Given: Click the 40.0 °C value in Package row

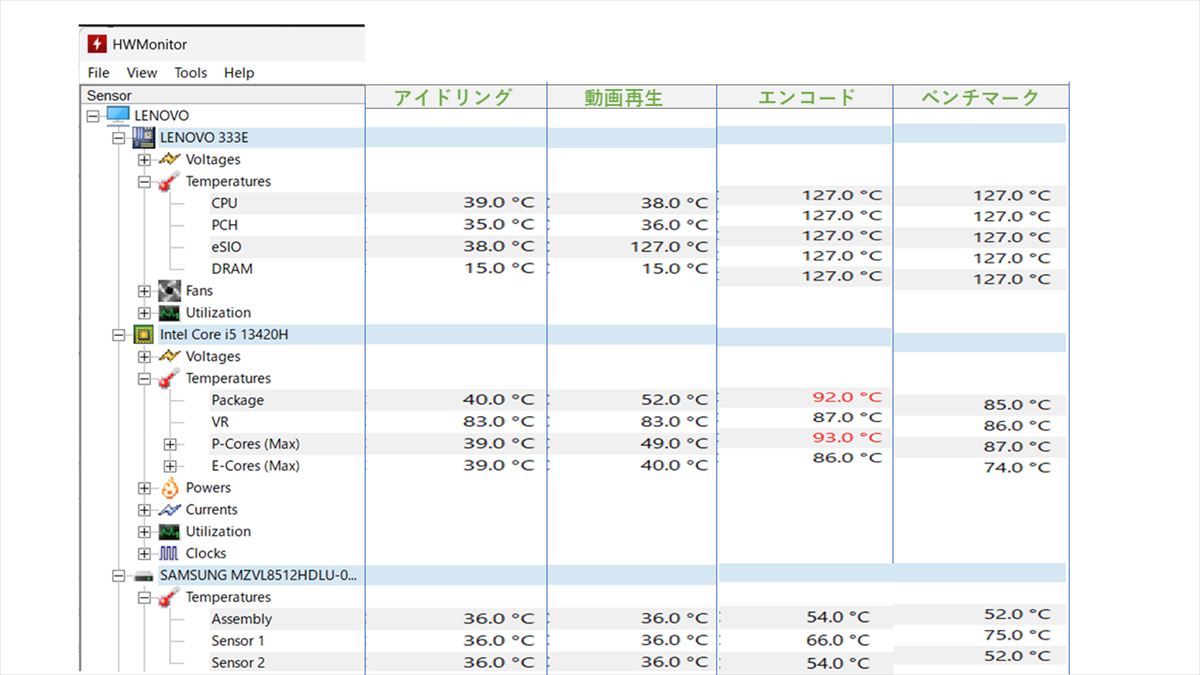Looking at the screenshot, I should coord(498,399).
